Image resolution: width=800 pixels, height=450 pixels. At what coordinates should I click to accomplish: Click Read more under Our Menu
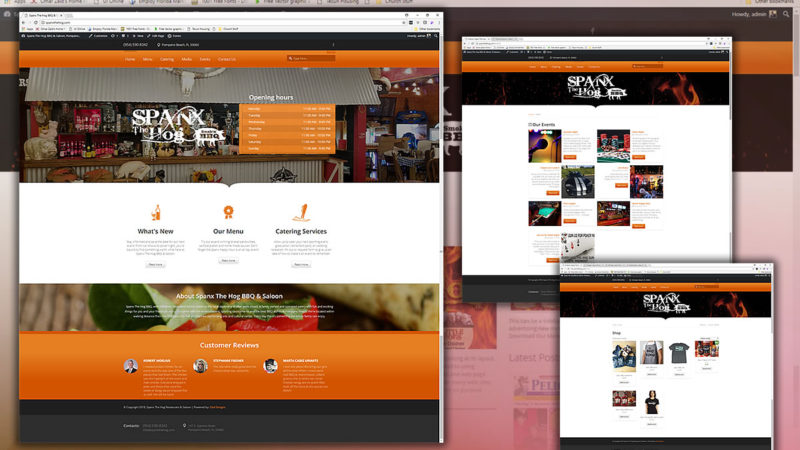[228, 260]
